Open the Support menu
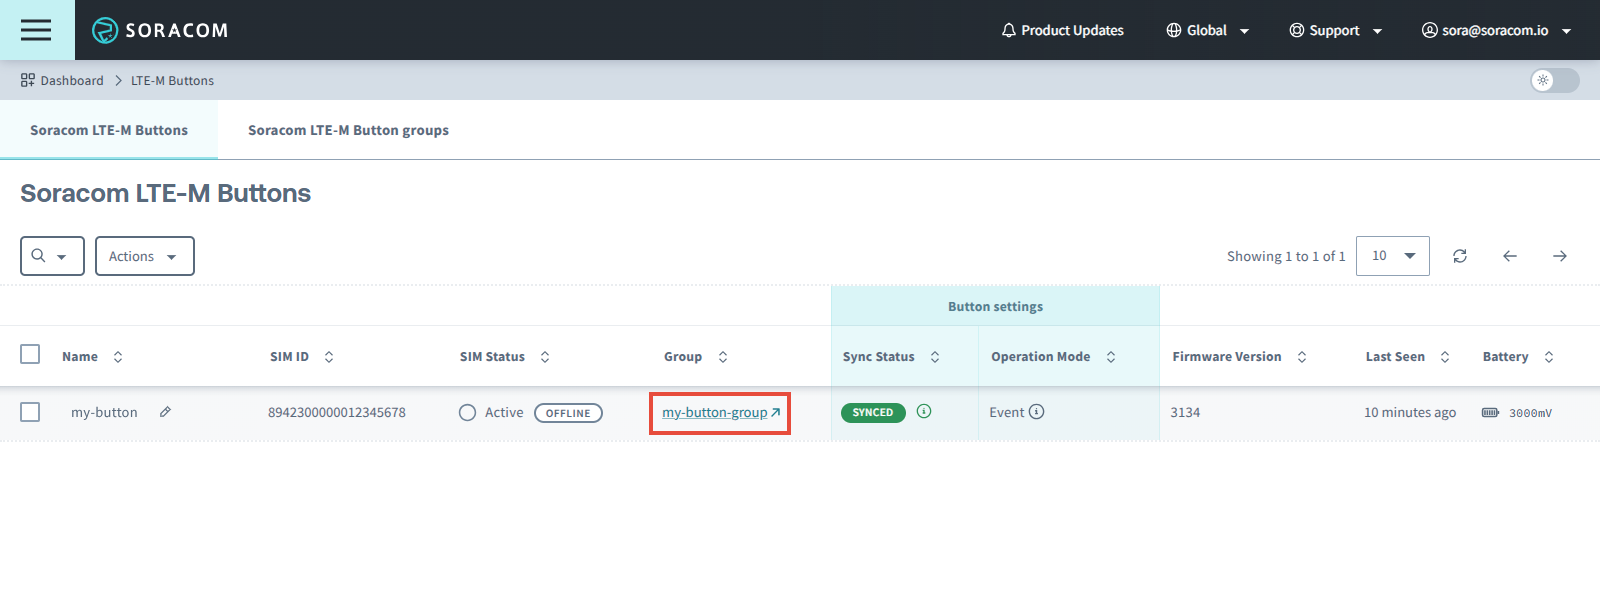The width and height of the screenshot is (1600, 600). coord(1335,30)
